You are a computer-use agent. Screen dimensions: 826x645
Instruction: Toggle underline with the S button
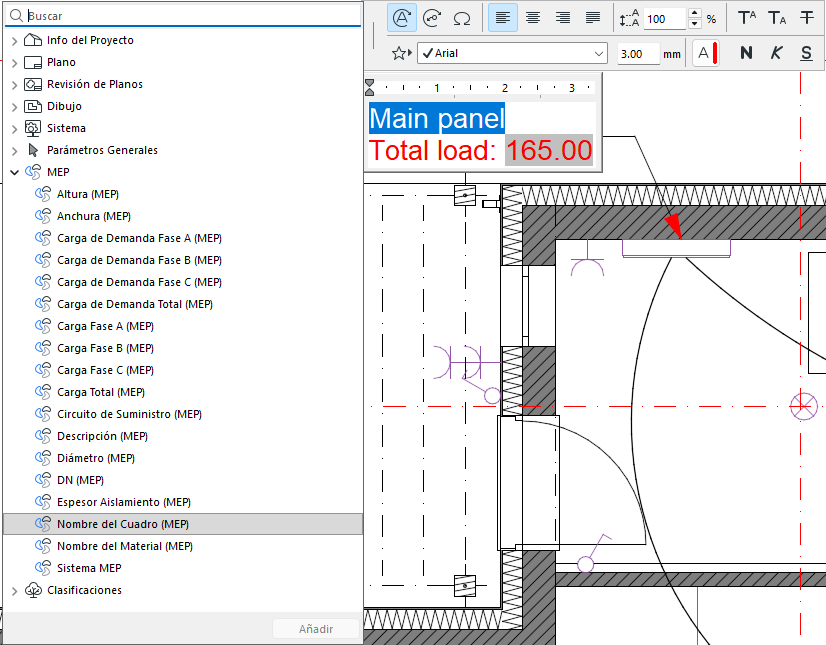[806, 53]
